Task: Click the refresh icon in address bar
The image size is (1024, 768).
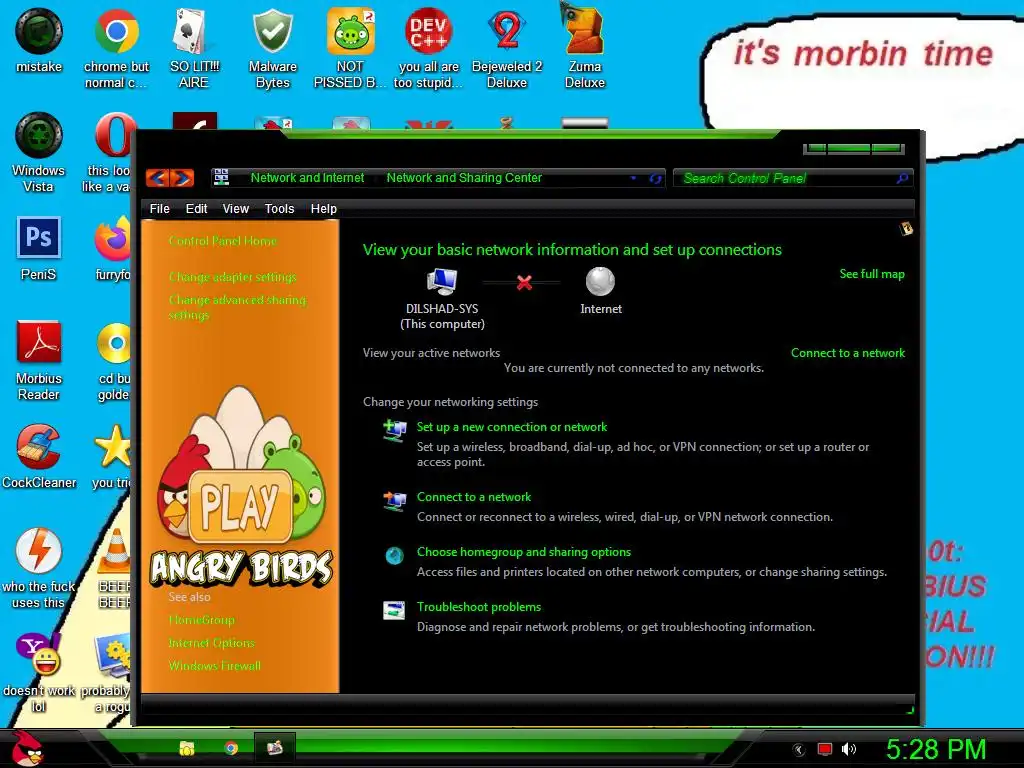Action: tap(655, 178)
